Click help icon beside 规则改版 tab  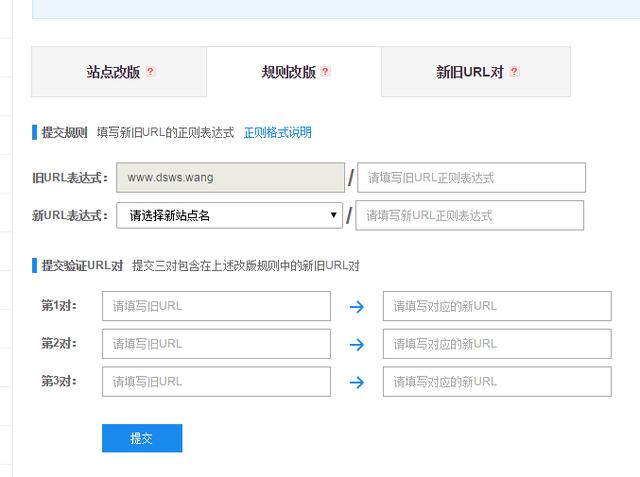(325, 72)
